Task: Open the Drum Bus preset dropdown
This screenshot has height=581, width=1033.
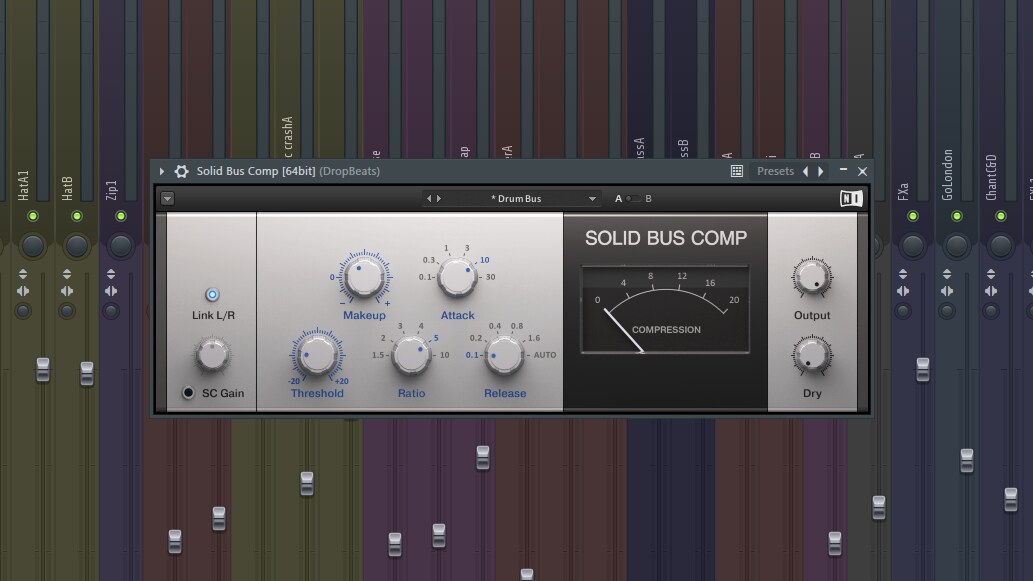Action: [x=592, y=198]
